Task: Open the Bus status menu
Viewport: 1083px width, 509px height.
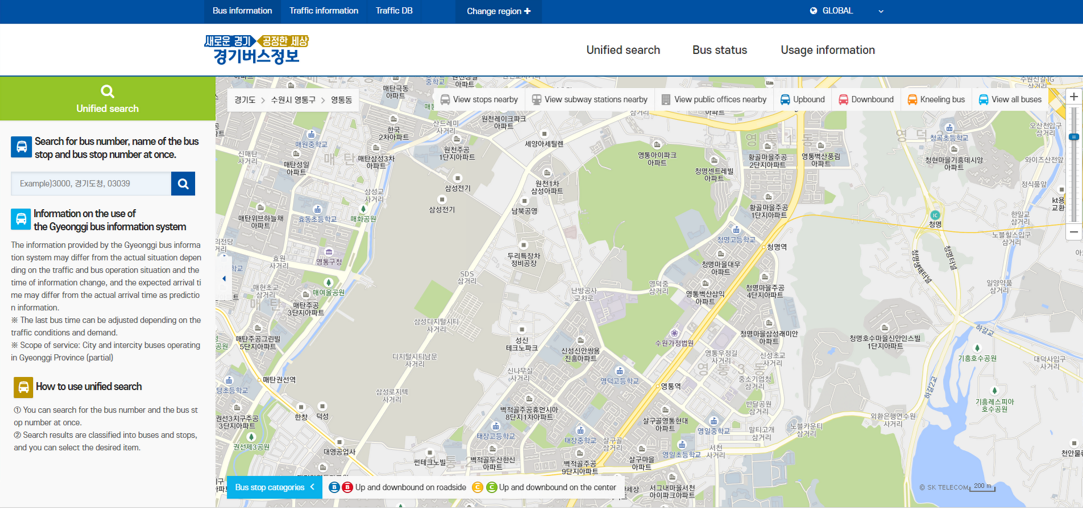Action: tap(719, 50)
